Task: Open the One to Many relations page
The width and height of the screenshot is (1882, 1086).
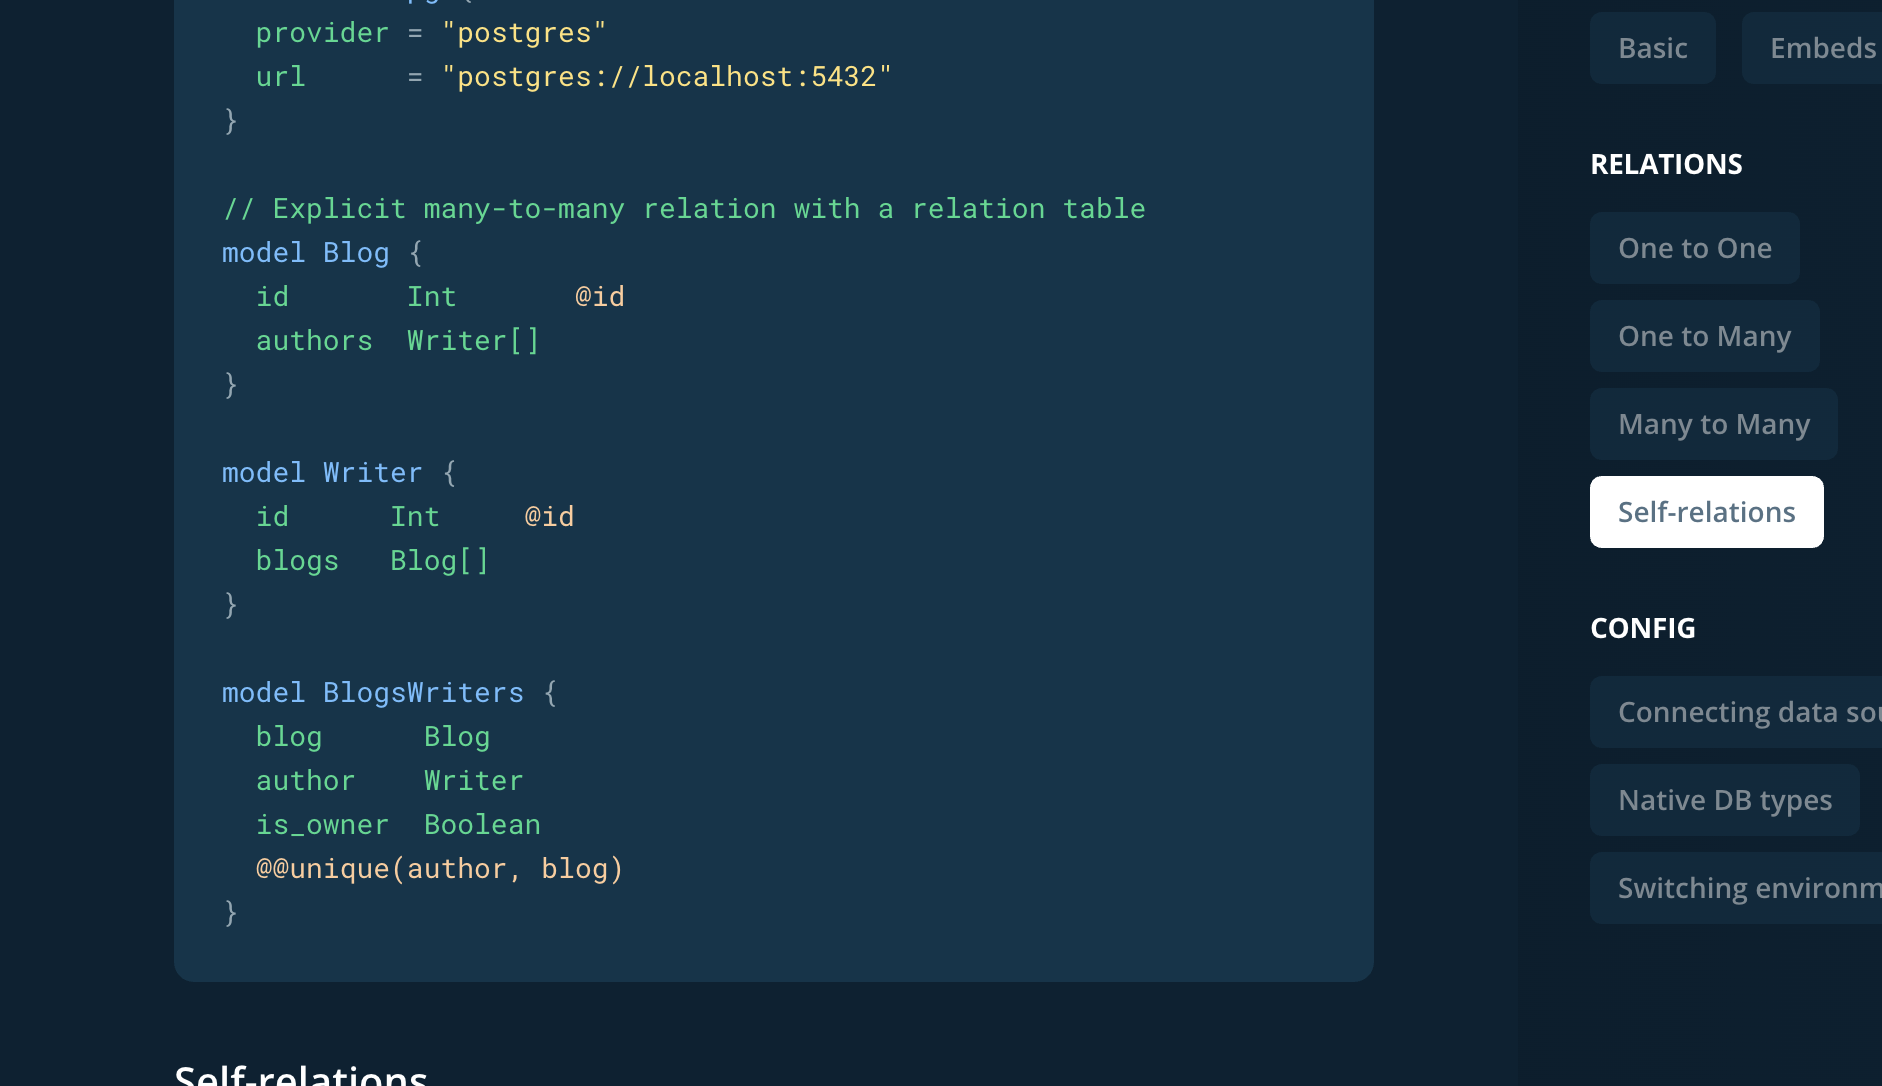Action: [x=1705, y=335]
